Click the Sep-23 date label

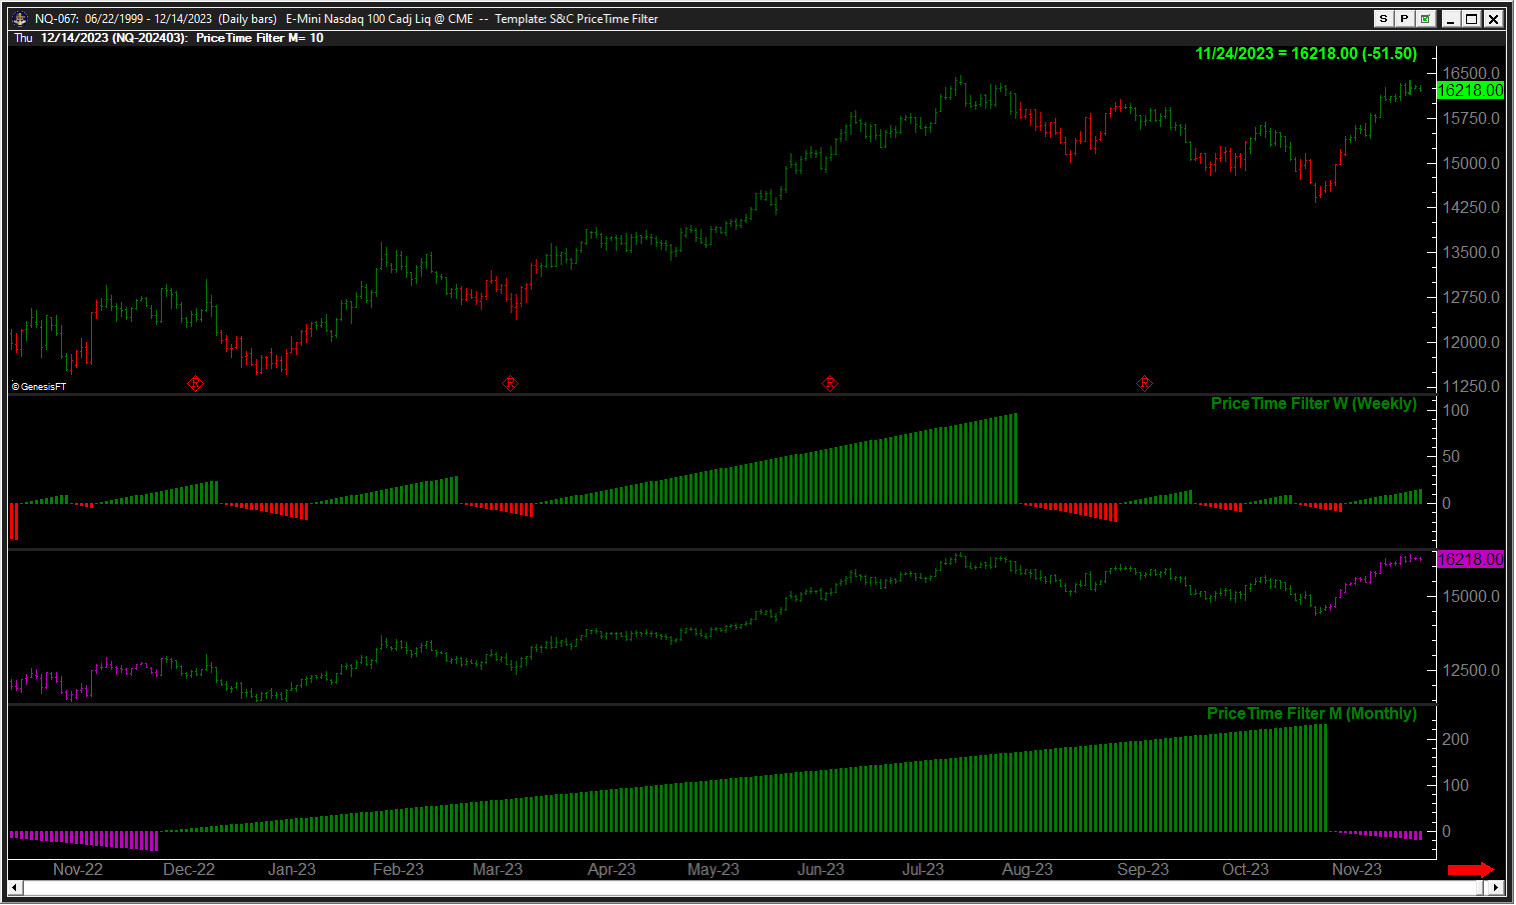click(1143, 869)
